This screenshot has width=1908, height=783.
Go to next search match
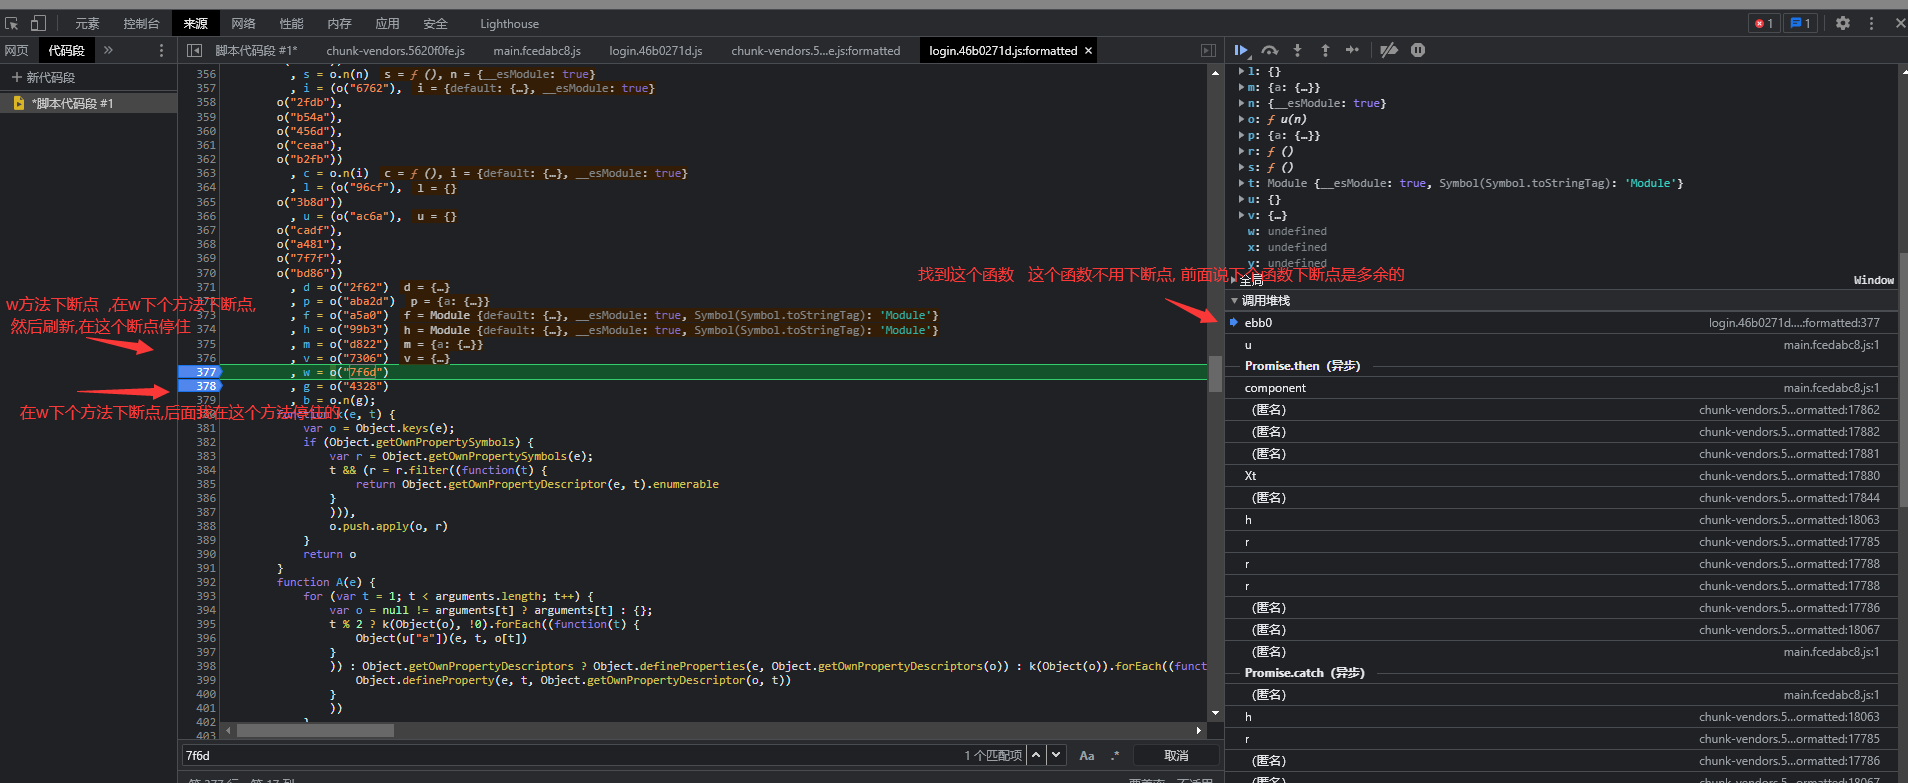(1056, 755)
